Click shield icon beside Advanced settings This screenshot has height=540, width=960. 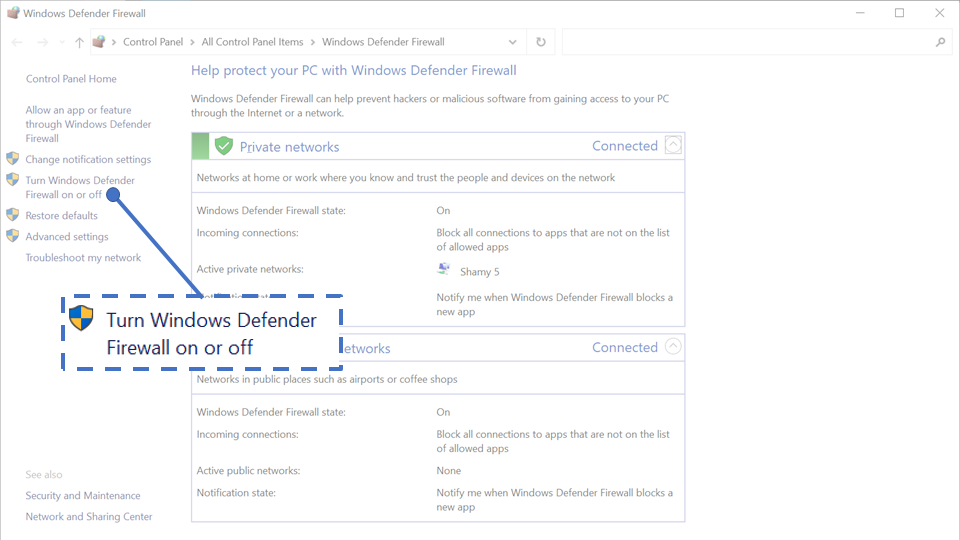[12, 236]
